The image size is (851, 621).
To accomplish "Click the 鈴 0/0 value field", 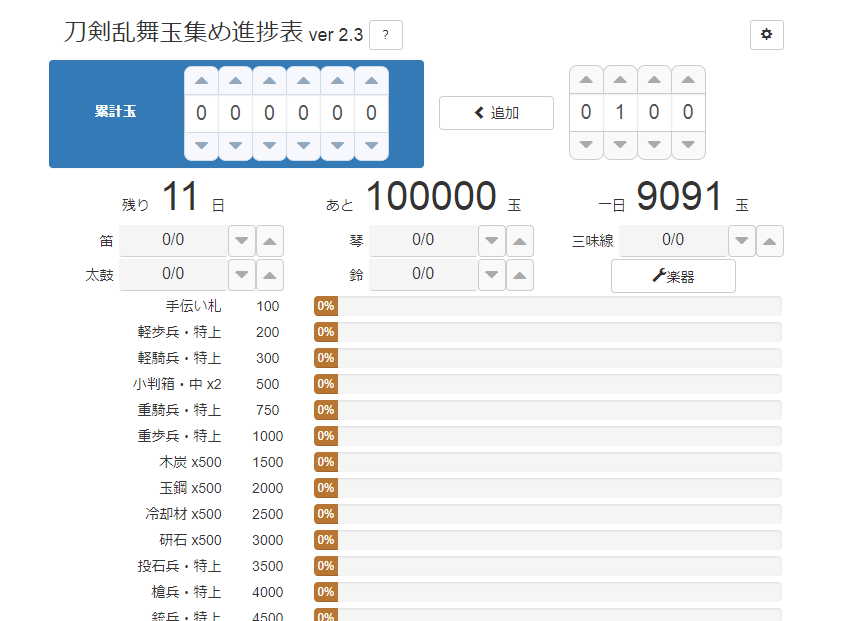I will (x=423, y=274).
